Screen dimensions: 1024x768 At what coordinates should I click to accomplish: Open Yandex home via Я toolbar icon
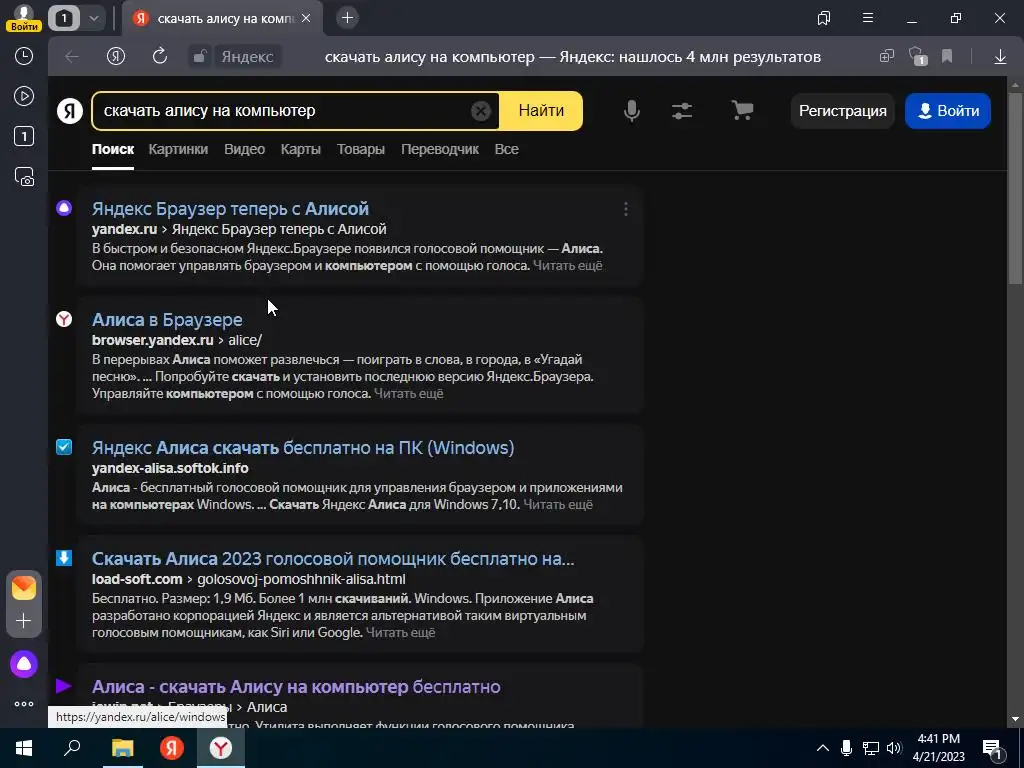(x=116, y=57)
